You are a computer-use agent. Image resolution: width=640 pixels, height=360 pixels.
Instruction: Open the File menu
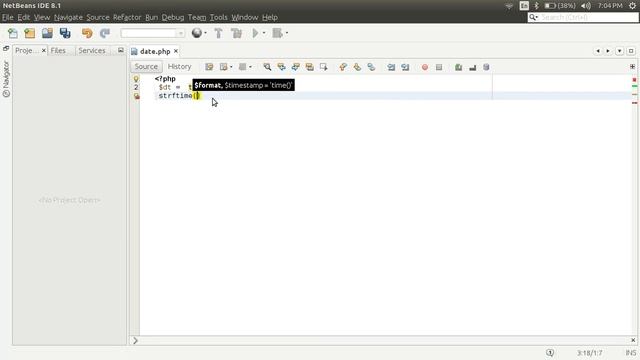coord(8,17)
